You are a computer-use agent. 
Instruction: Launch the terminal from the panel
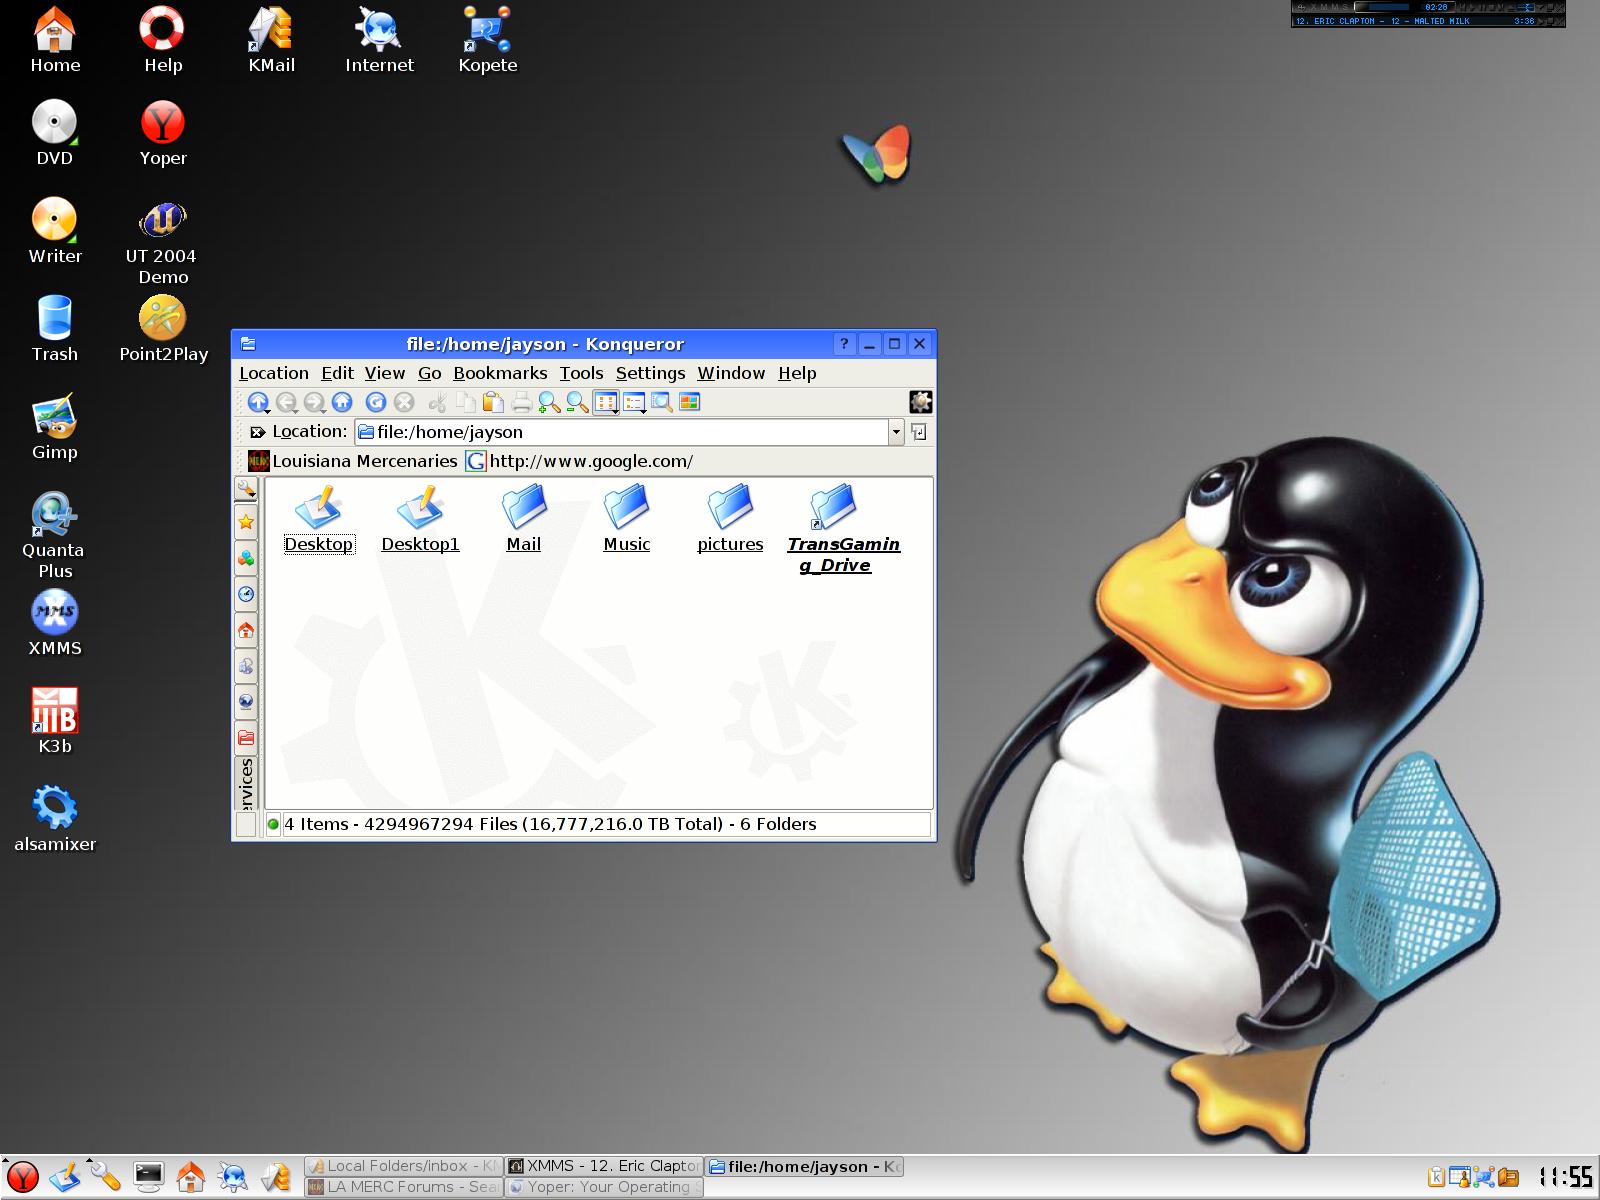[149, 1177]
